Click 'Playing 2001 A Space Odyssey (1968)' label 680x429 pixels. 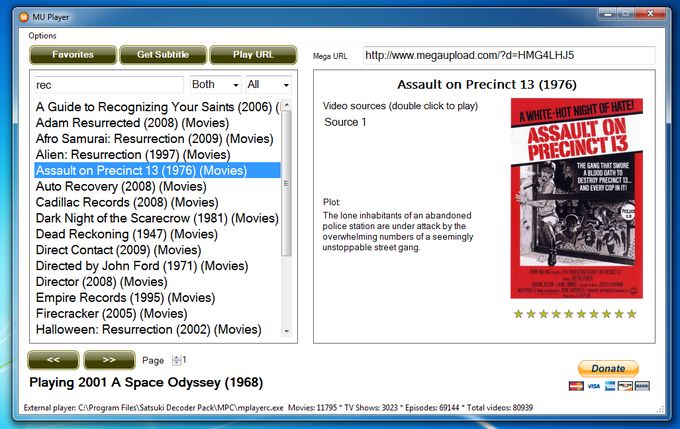click(x=146, y=383)
